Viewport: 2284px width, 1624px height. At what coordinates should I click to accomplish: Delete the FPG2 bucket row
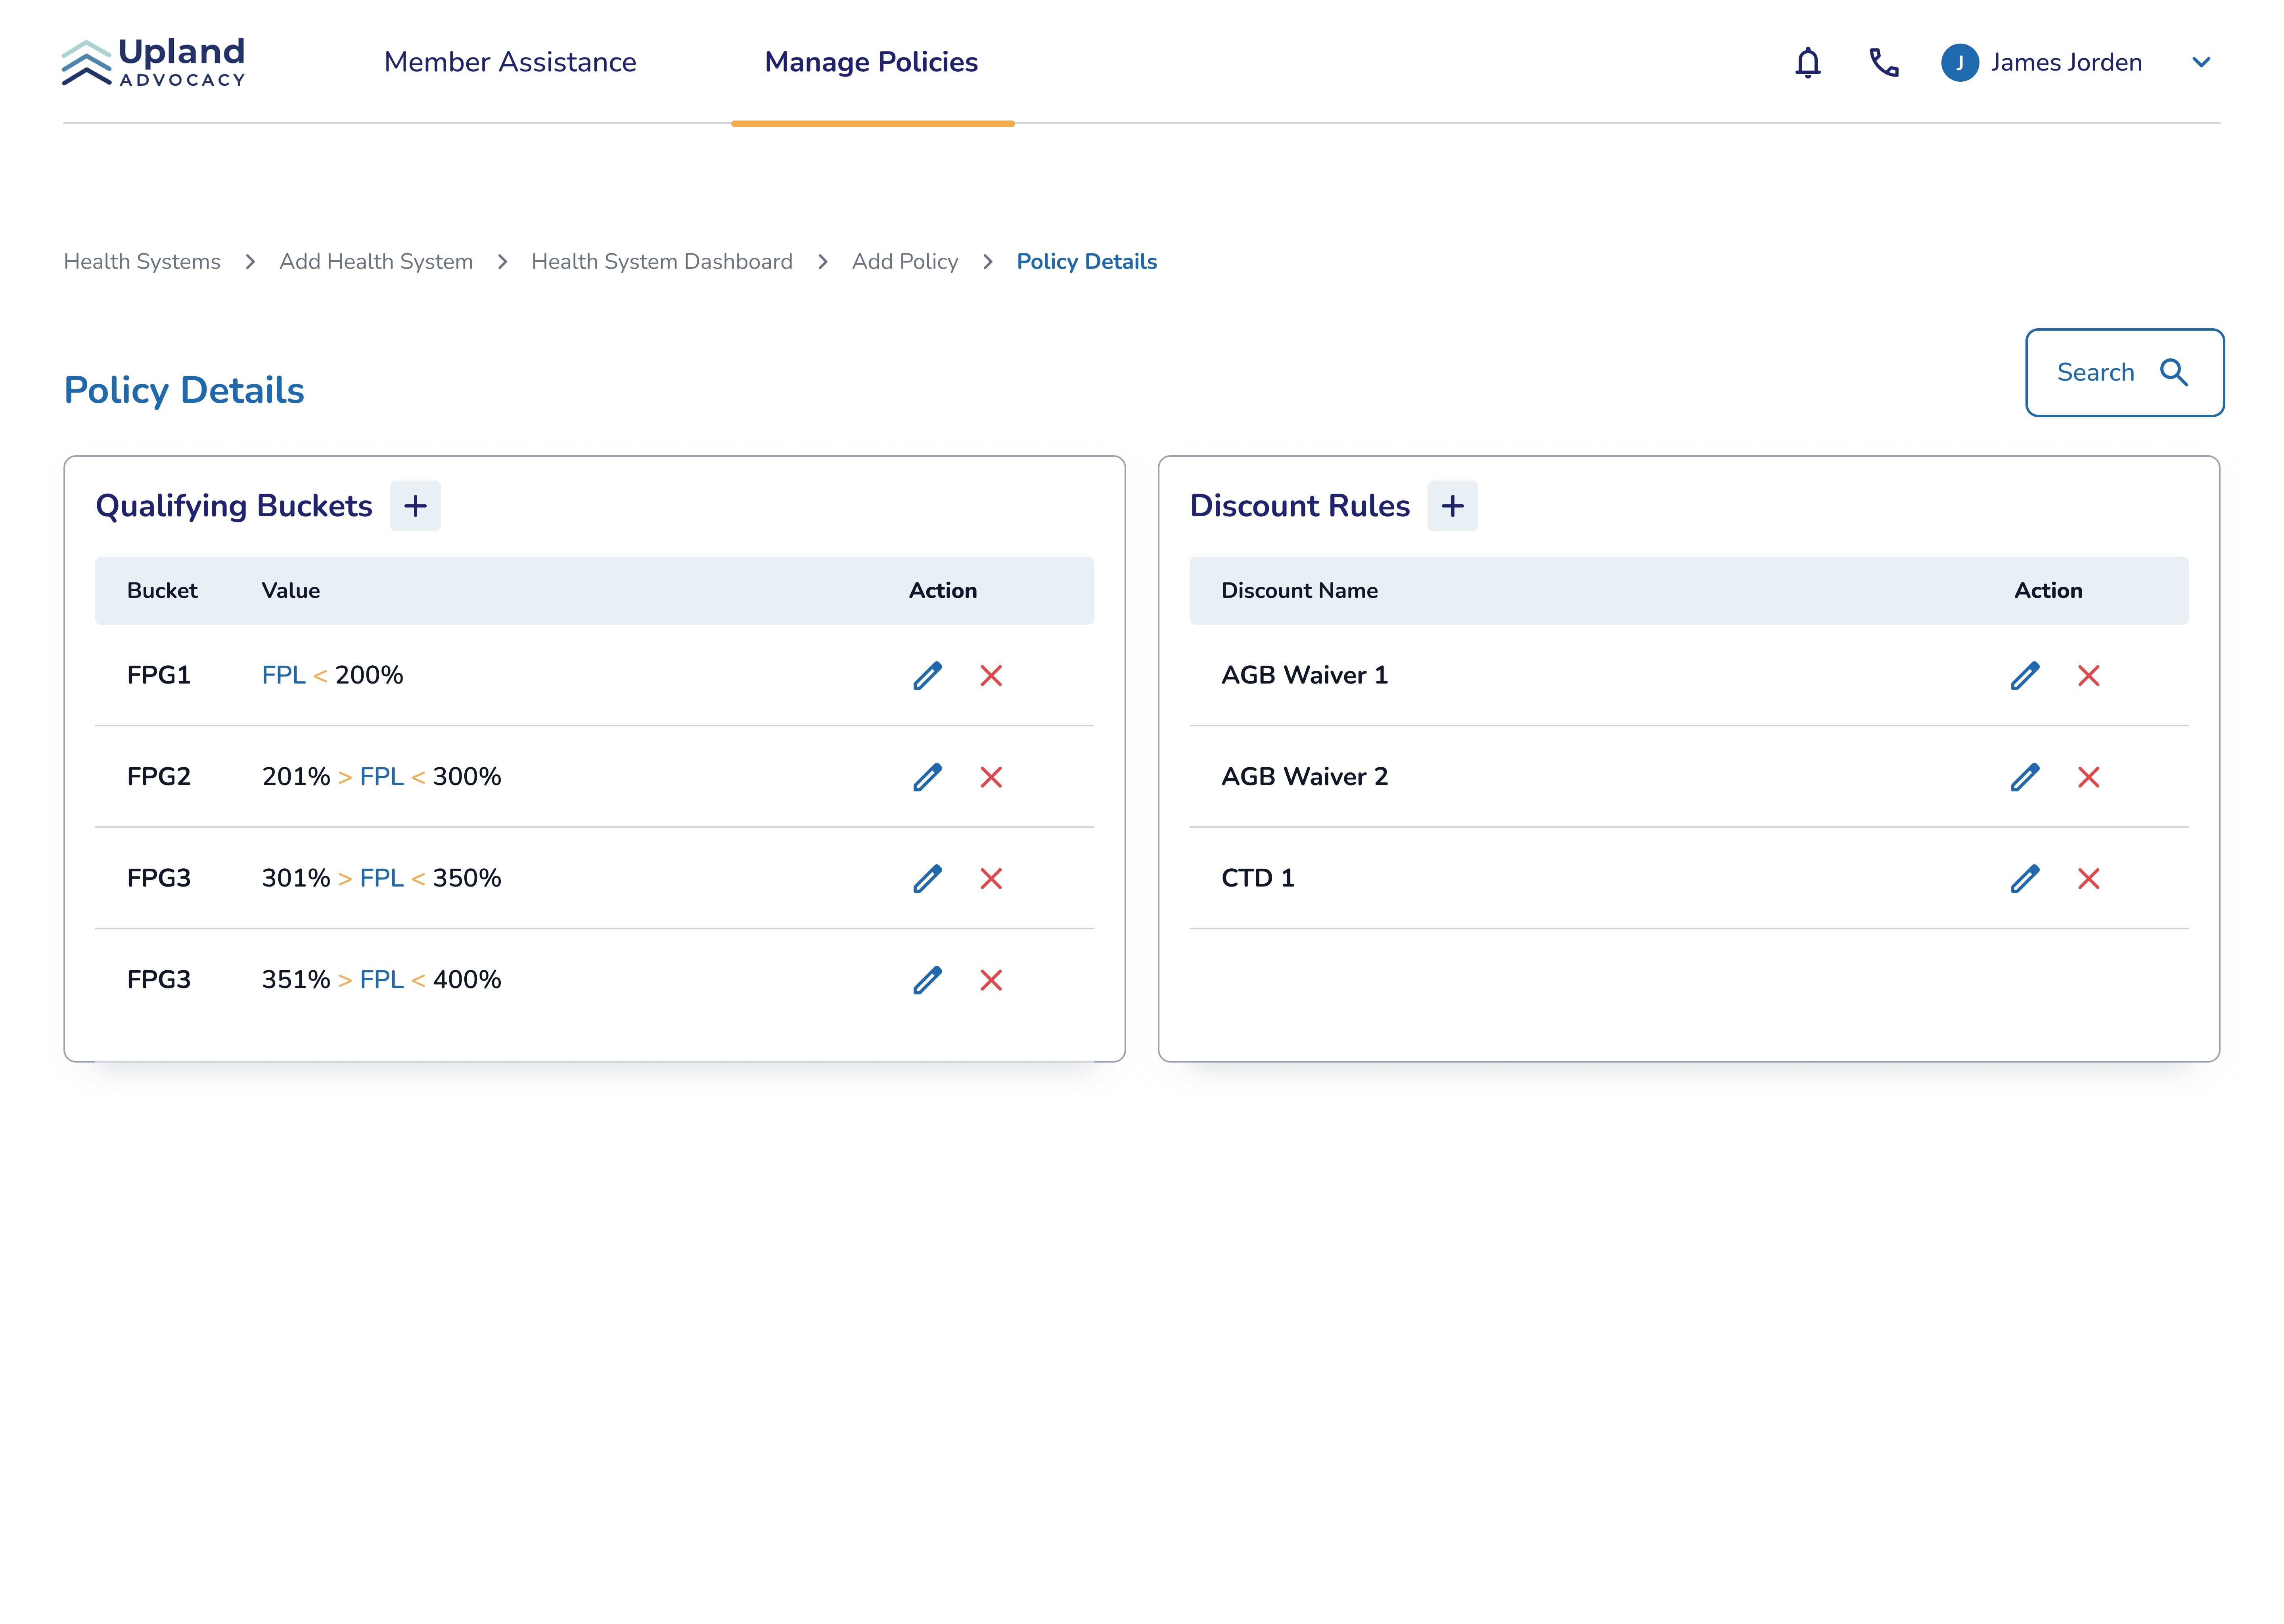(990, 777)
